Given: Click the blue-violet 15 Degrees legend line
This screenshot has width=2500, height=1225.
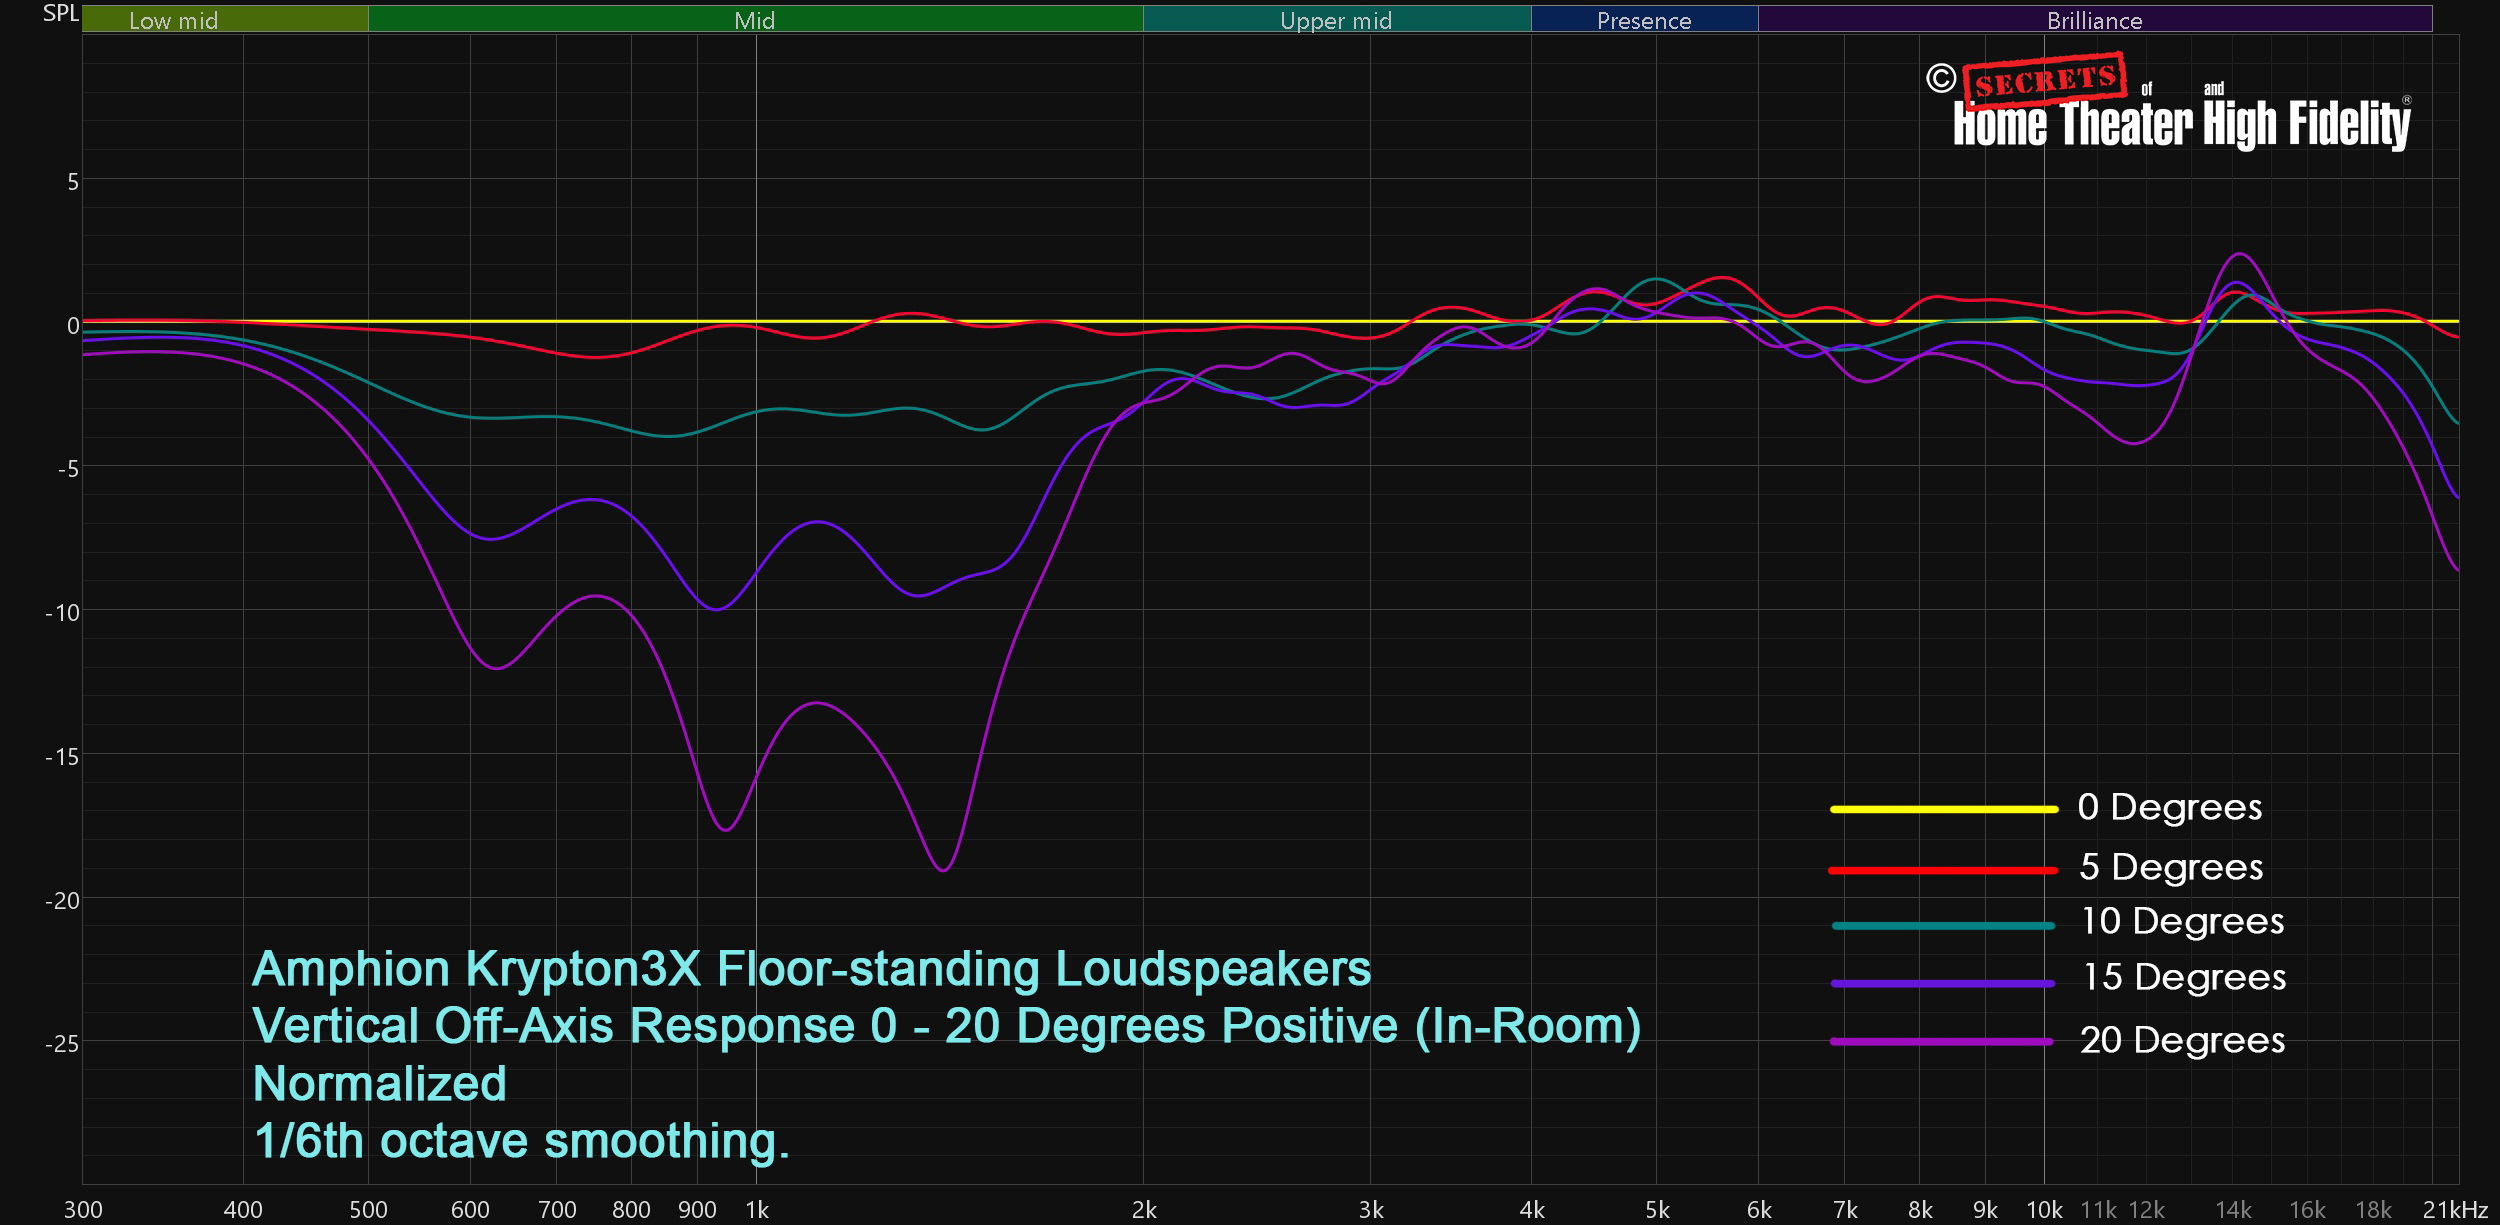Looking at the screenshot, I should [1943, 984].
